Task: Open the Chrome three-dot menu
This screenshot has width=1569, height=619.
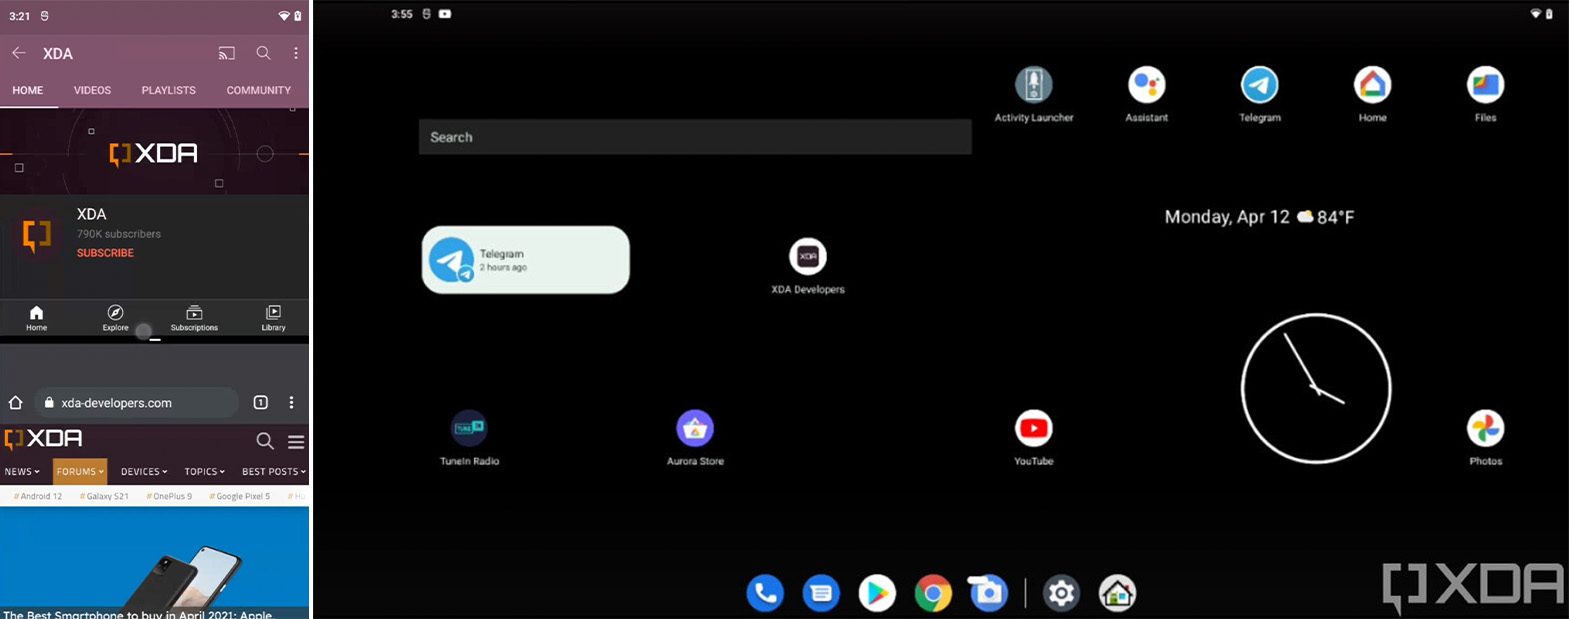Action: 291,402
